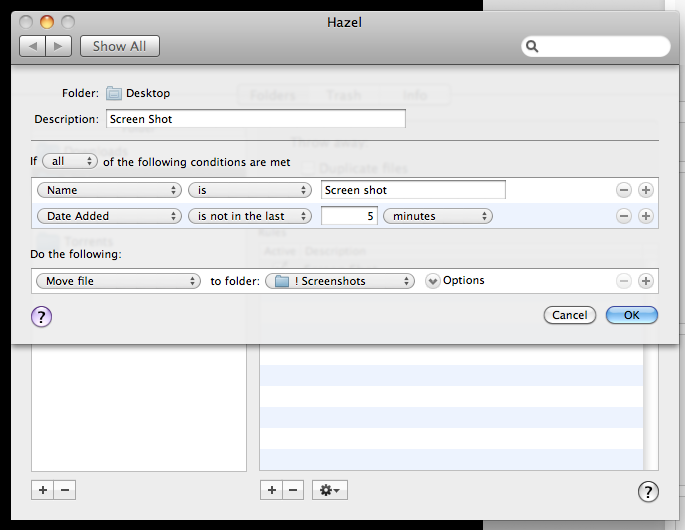Open help from the purple question mark
685x530 pixels.
[x=42, y=316]
